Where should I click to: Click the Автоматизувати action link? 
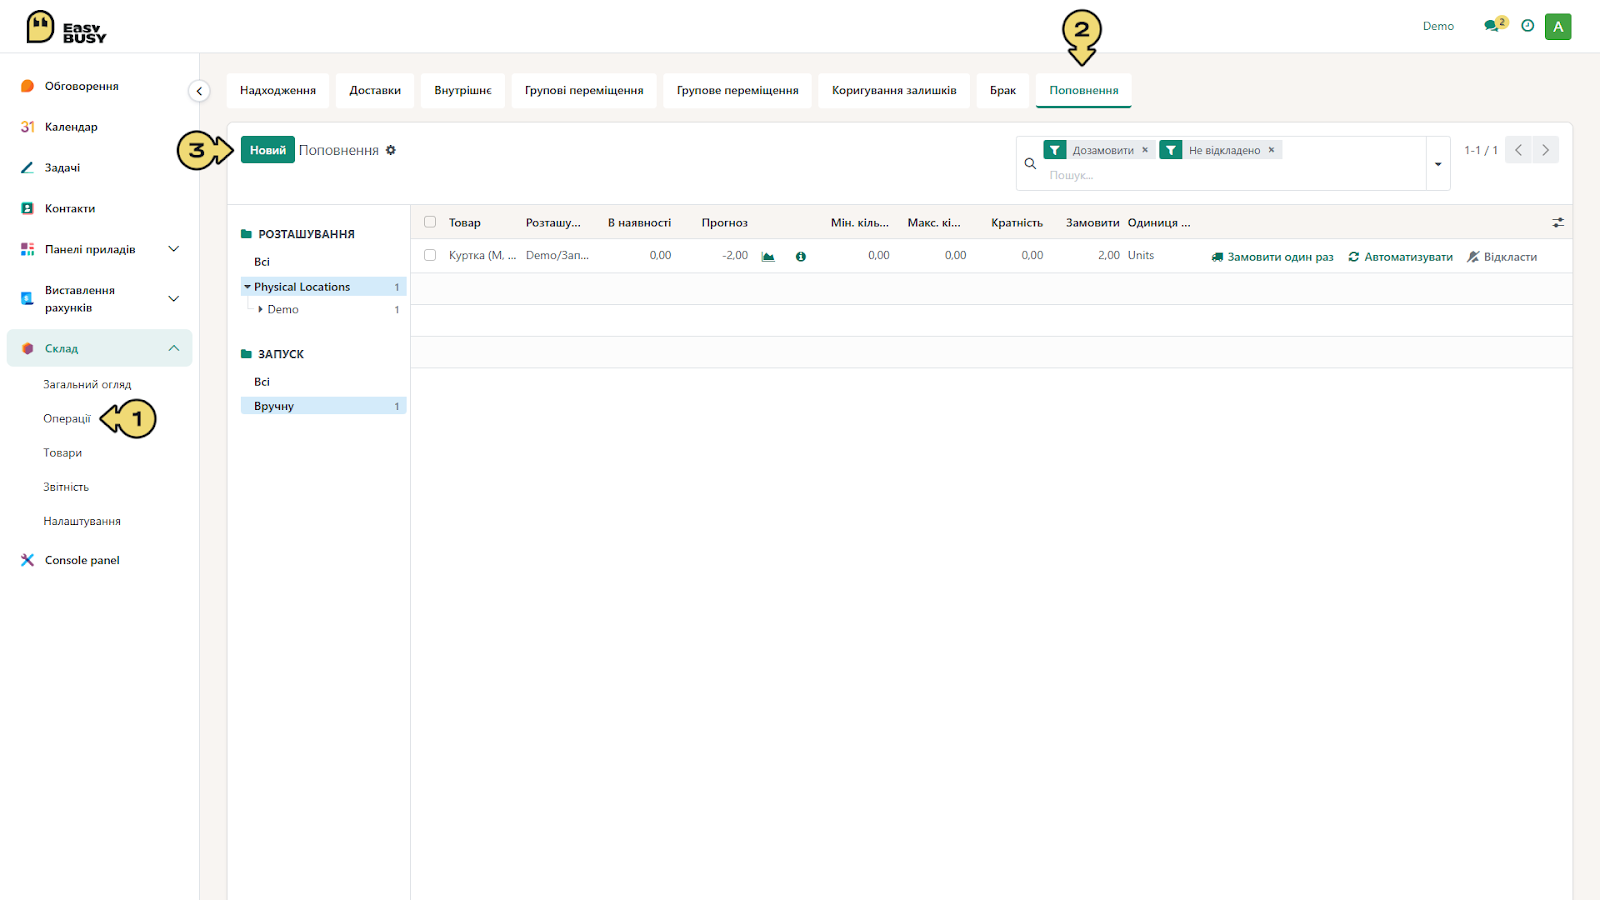(x=1400, y=257)
